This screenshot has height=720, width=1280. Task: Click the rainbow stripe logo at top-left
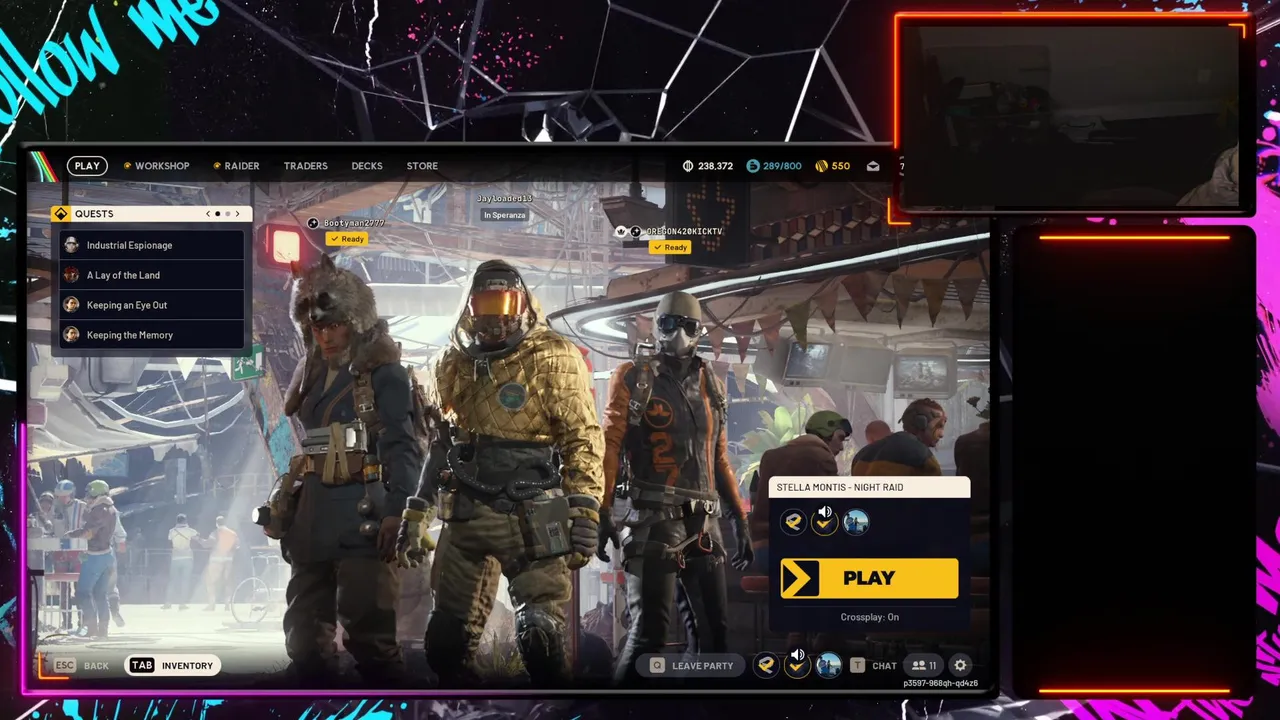coord(45,166)
